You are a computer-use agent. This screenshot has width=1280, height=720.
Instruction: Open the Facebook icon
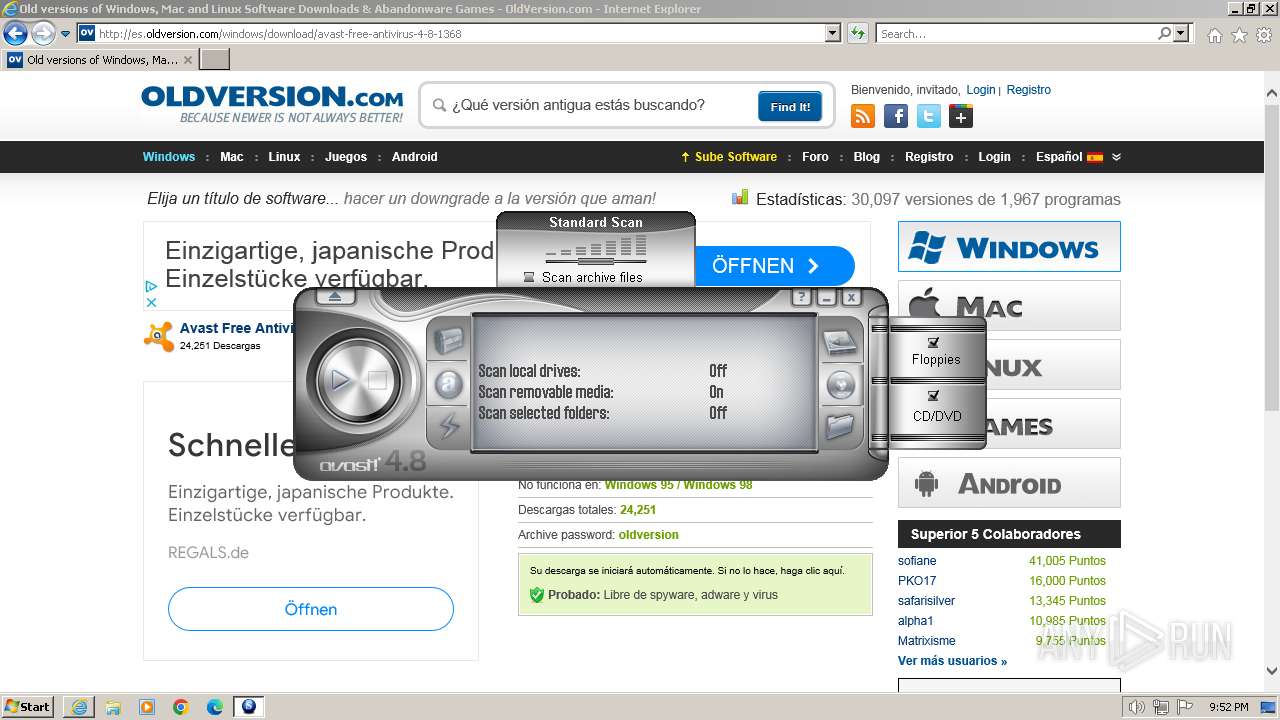(x=896, y=116)
